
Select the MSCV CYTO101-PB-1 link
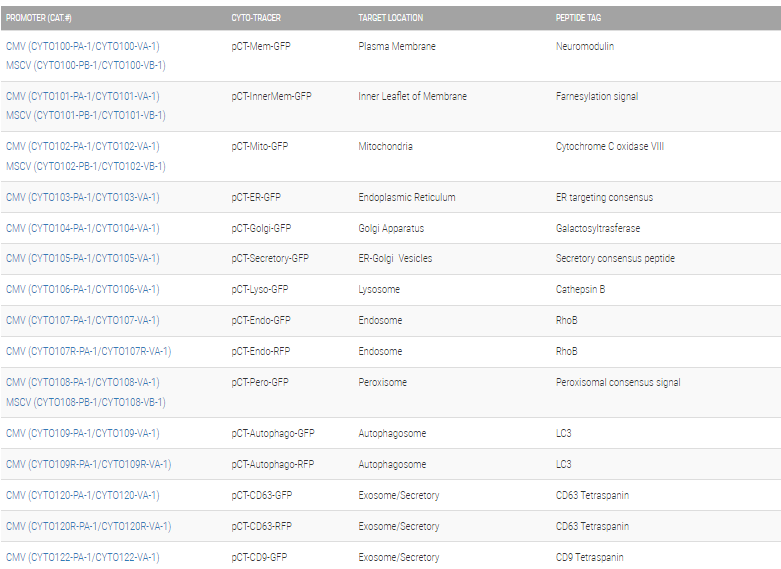click(x=85, y=115)
